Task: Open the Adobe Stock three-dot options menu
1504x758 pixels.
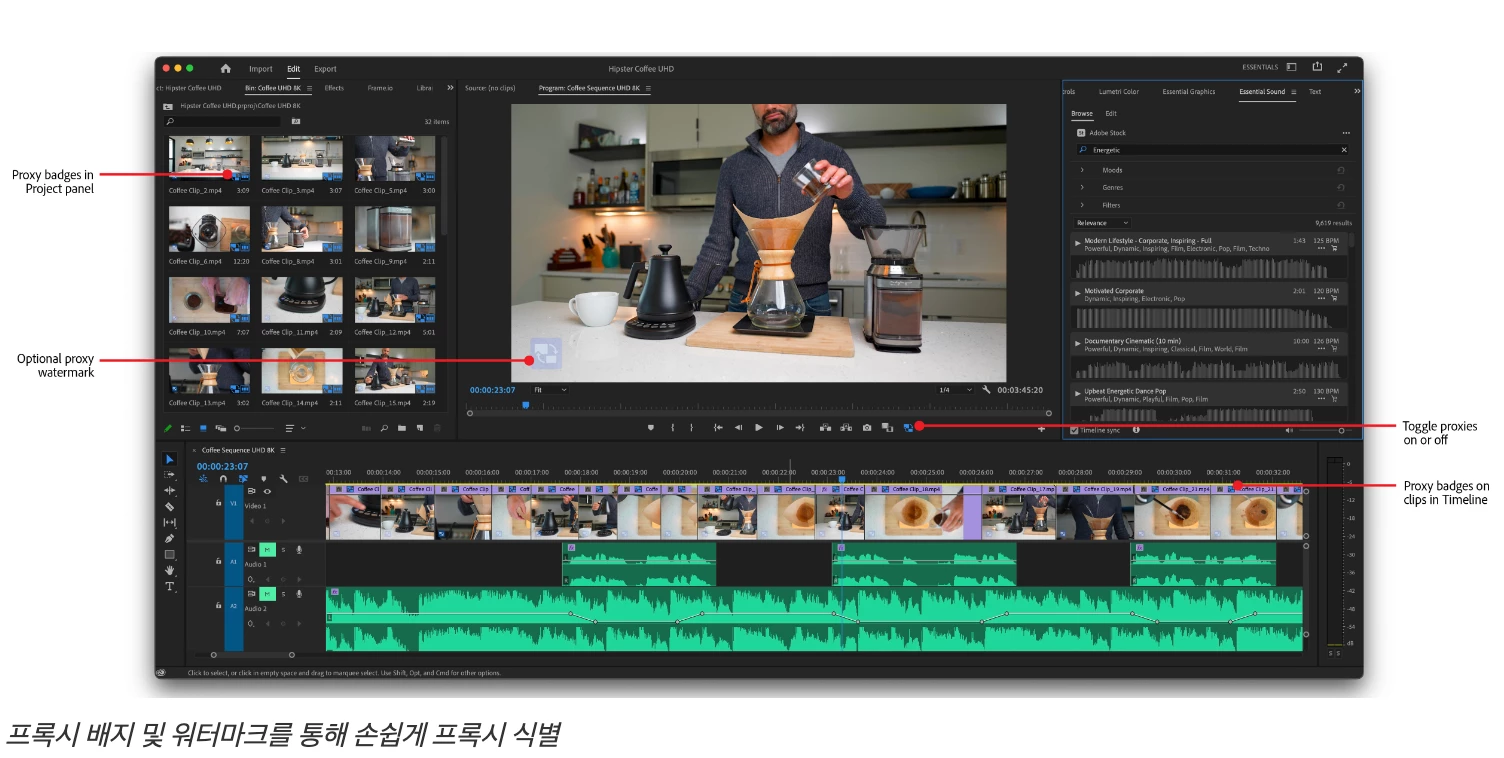Action: click(1346, 133)
